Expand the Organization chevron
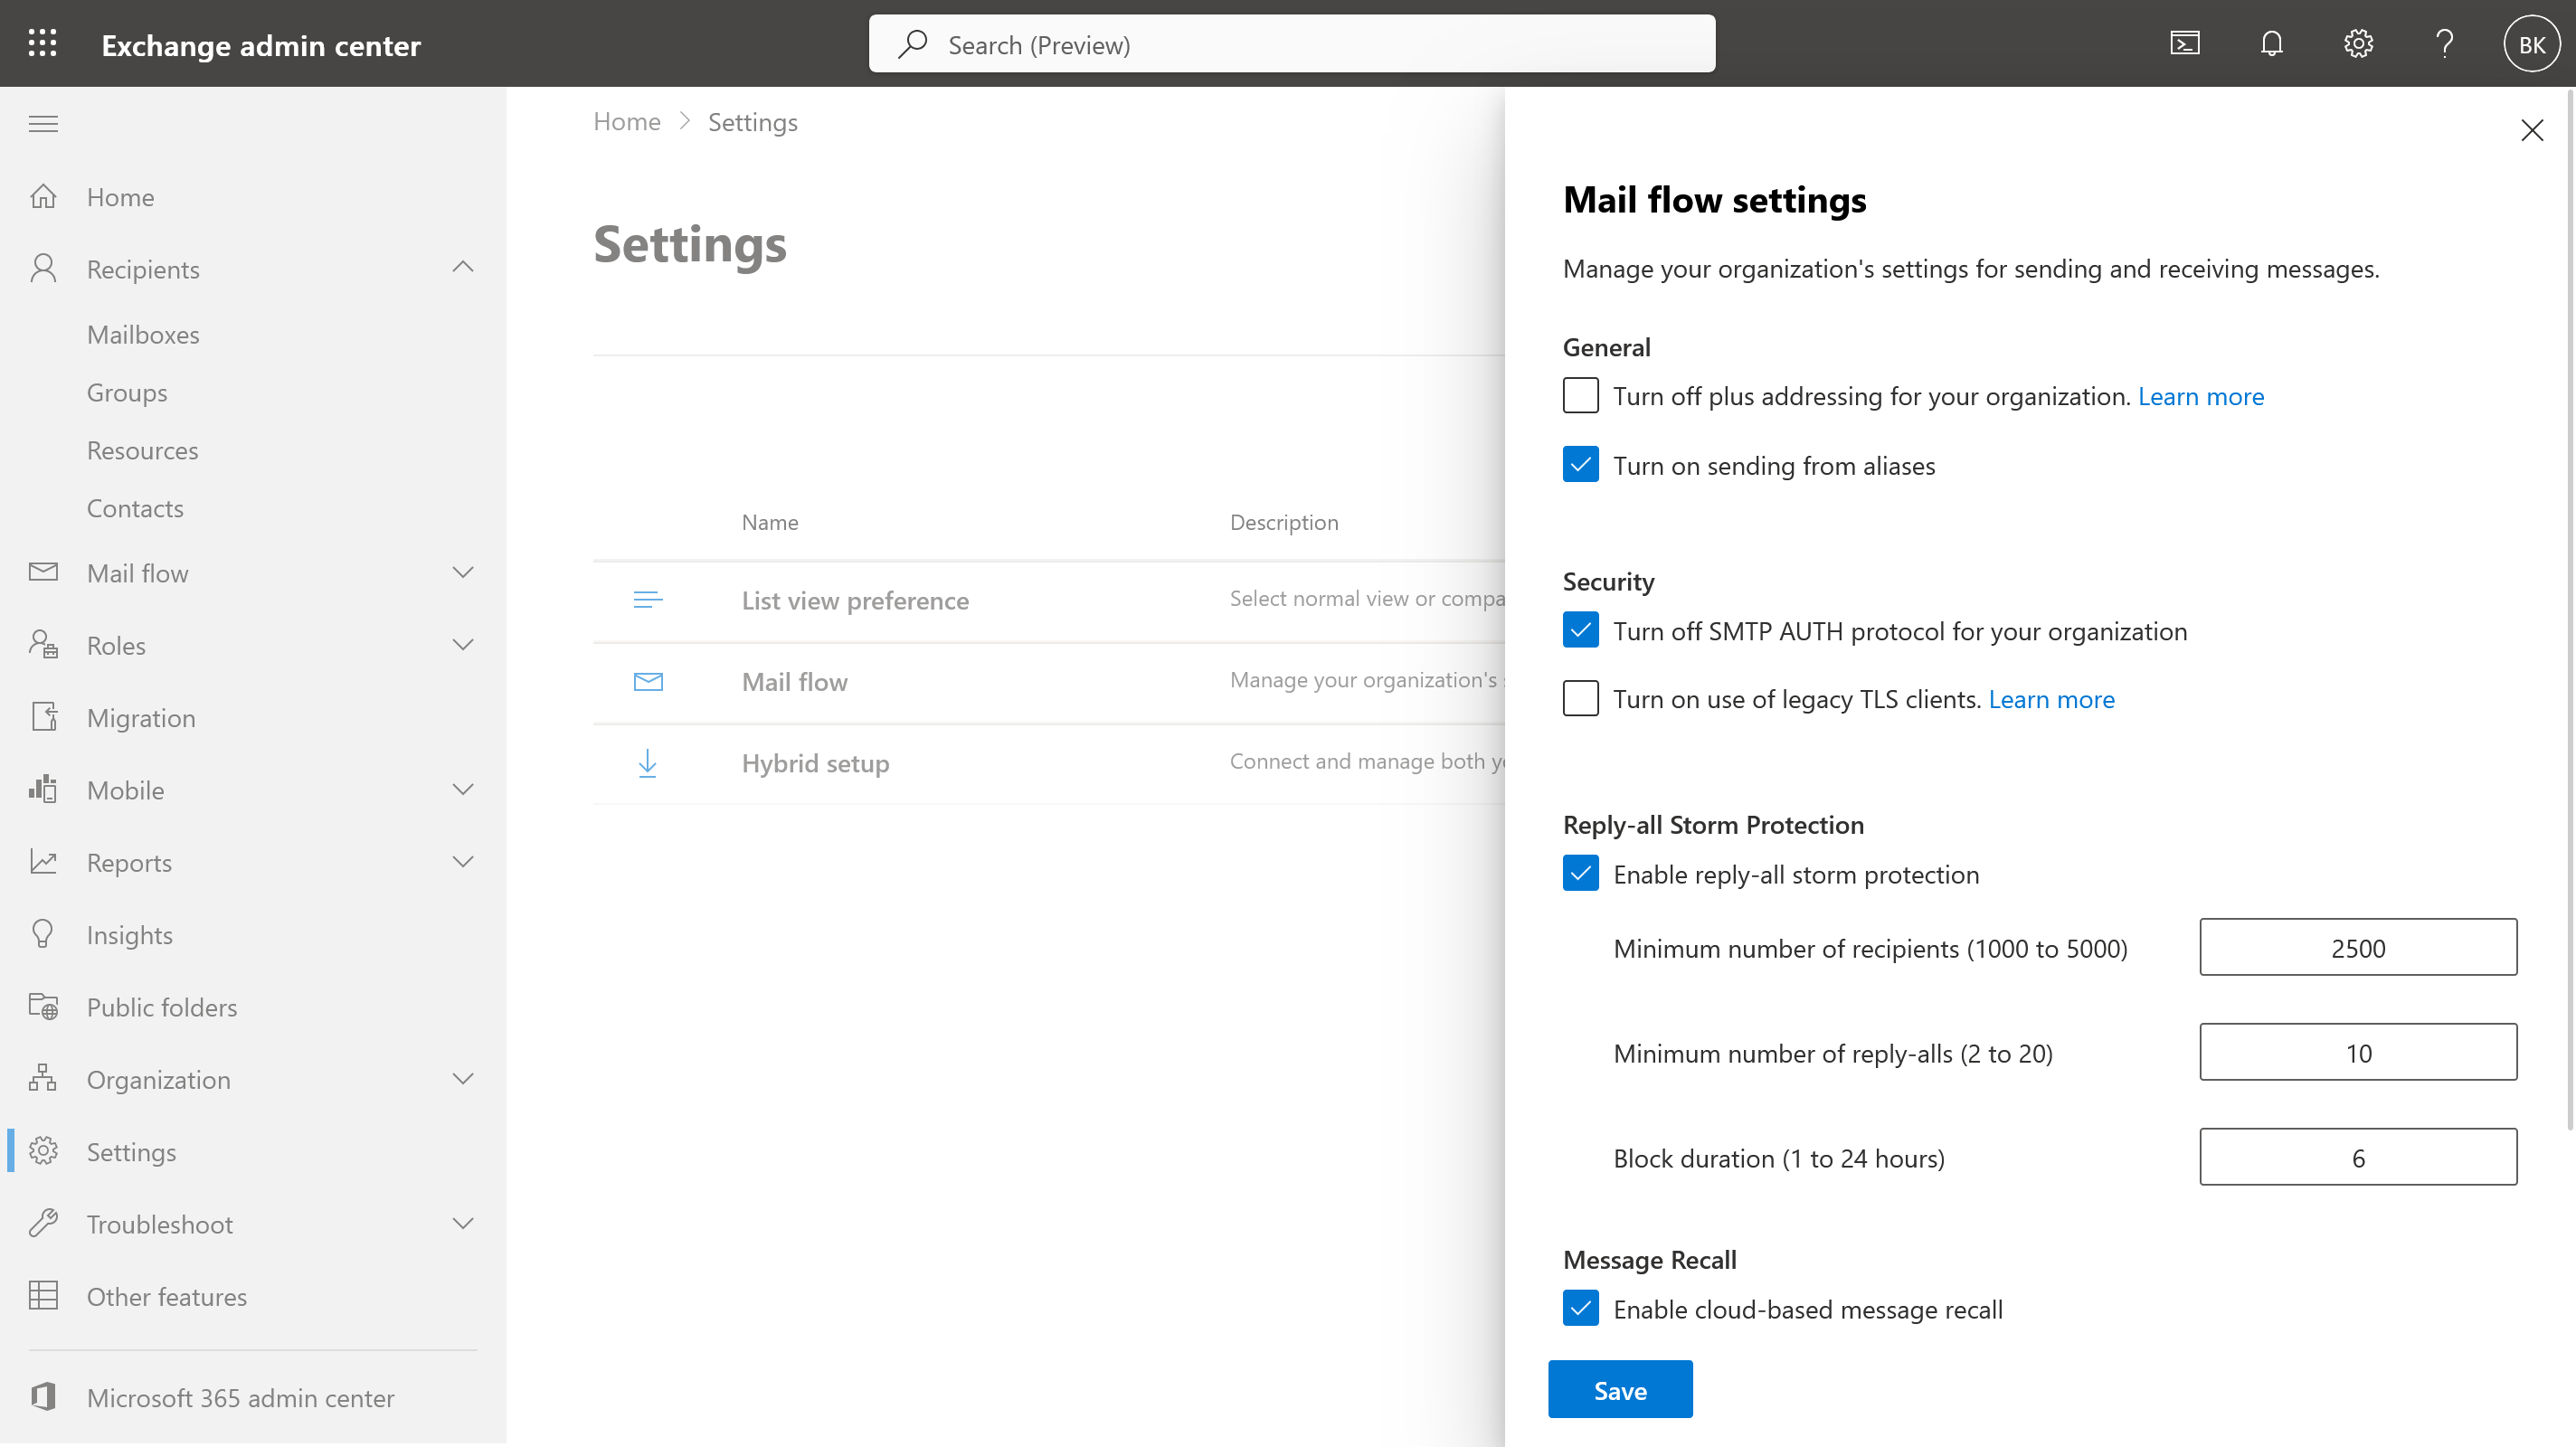Image resolution: width=2576 pixels, height=1447 pixels. 462,1078
